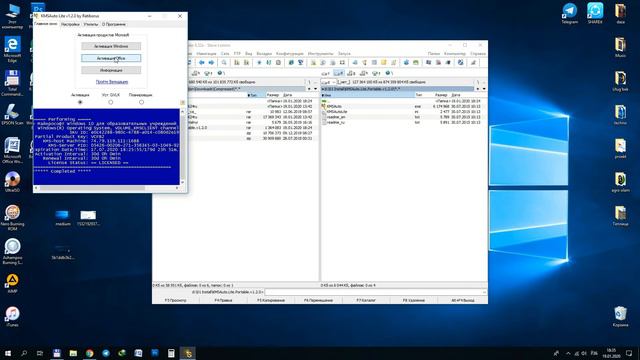Viewport: 640px width, 360px height.
Task: Open medium file on desktop
Action: (x=62, y=218)
